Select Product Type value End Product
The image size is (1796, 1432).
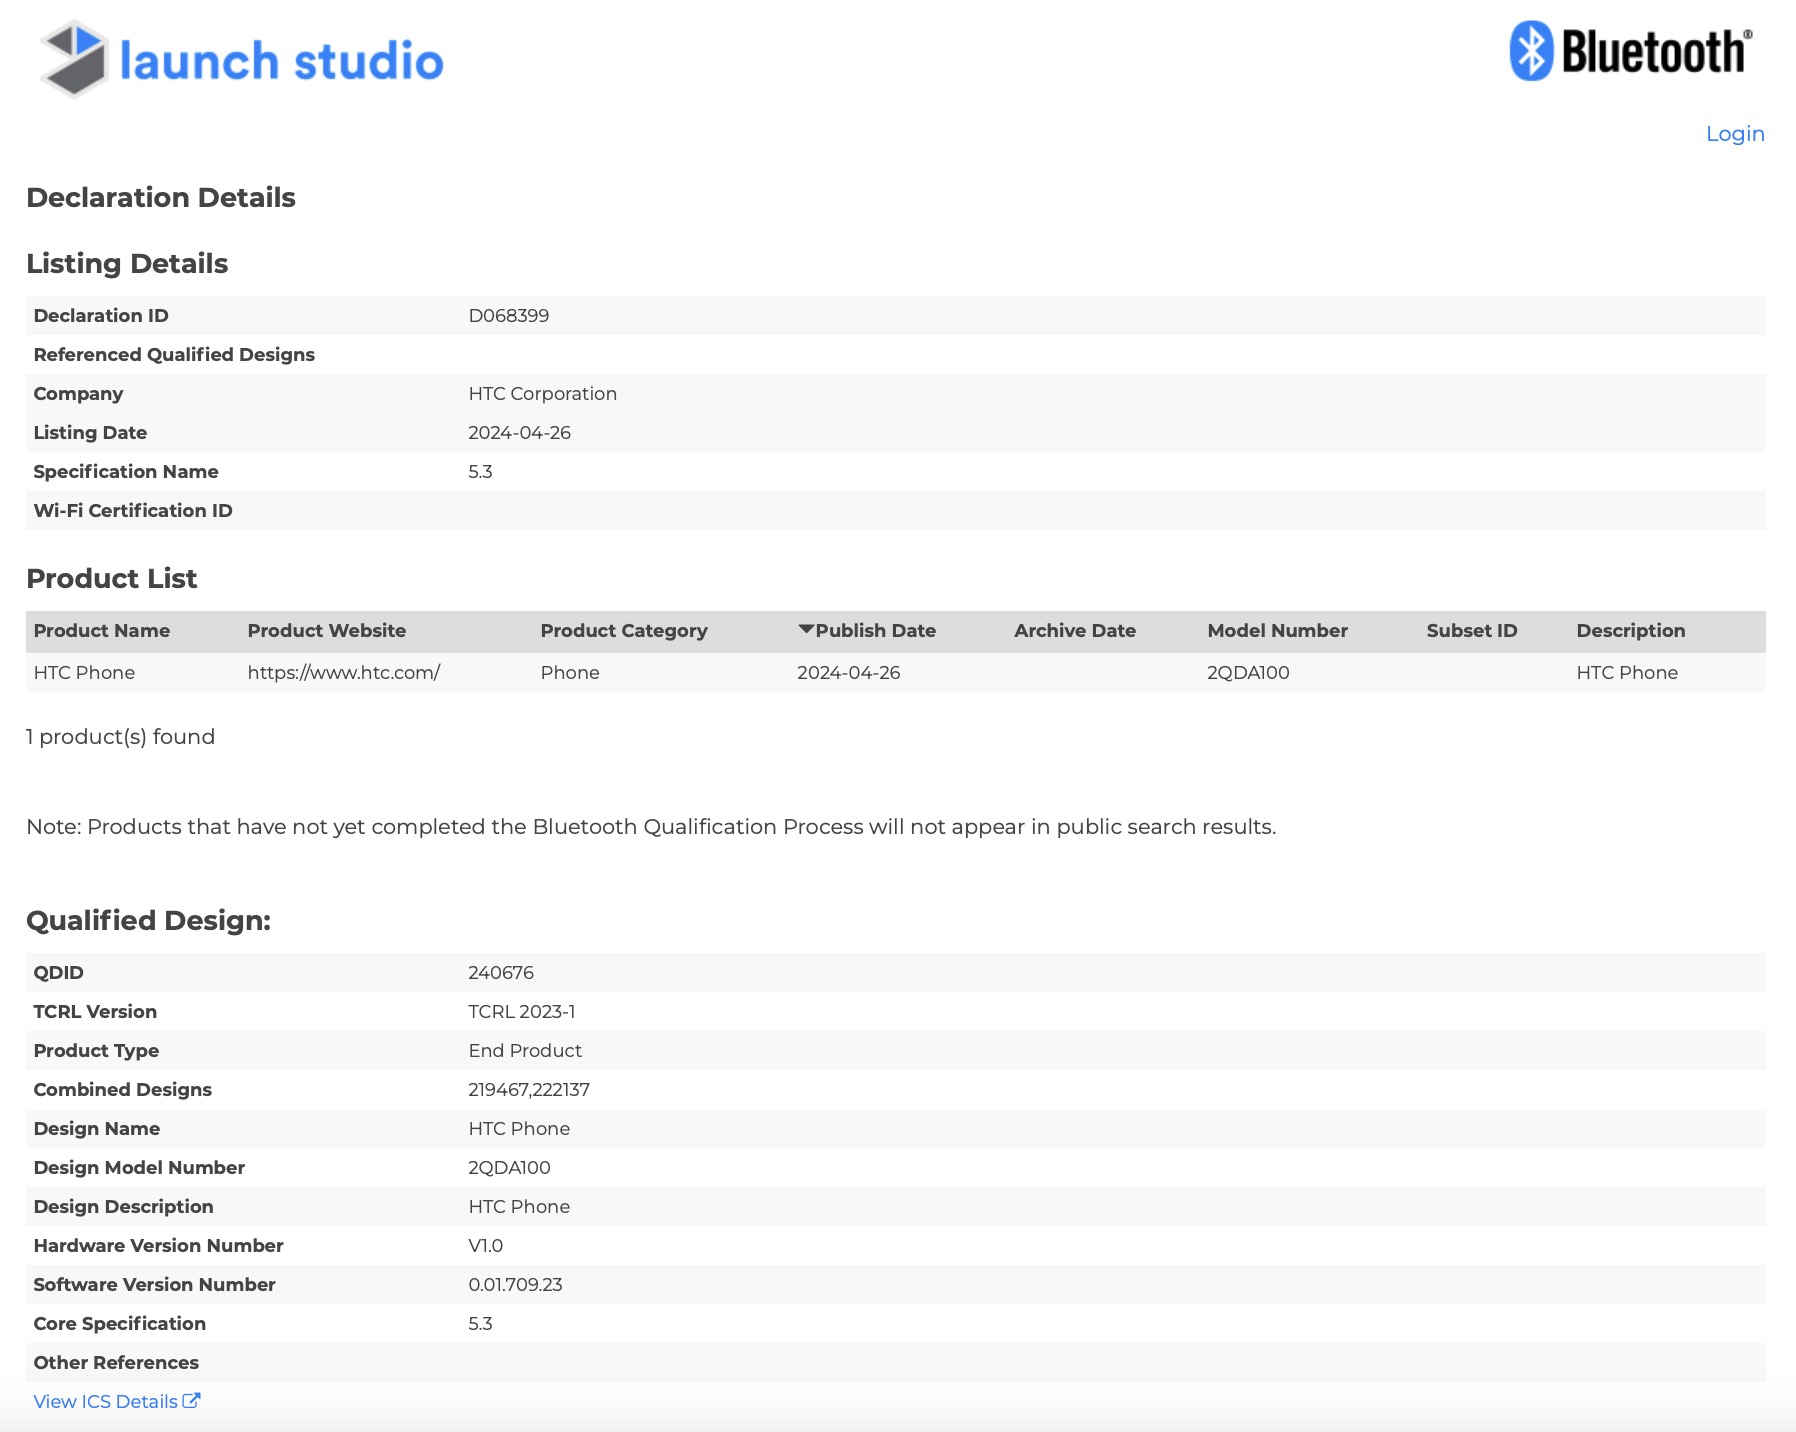pyautogui.click(x=525, y=1050)
